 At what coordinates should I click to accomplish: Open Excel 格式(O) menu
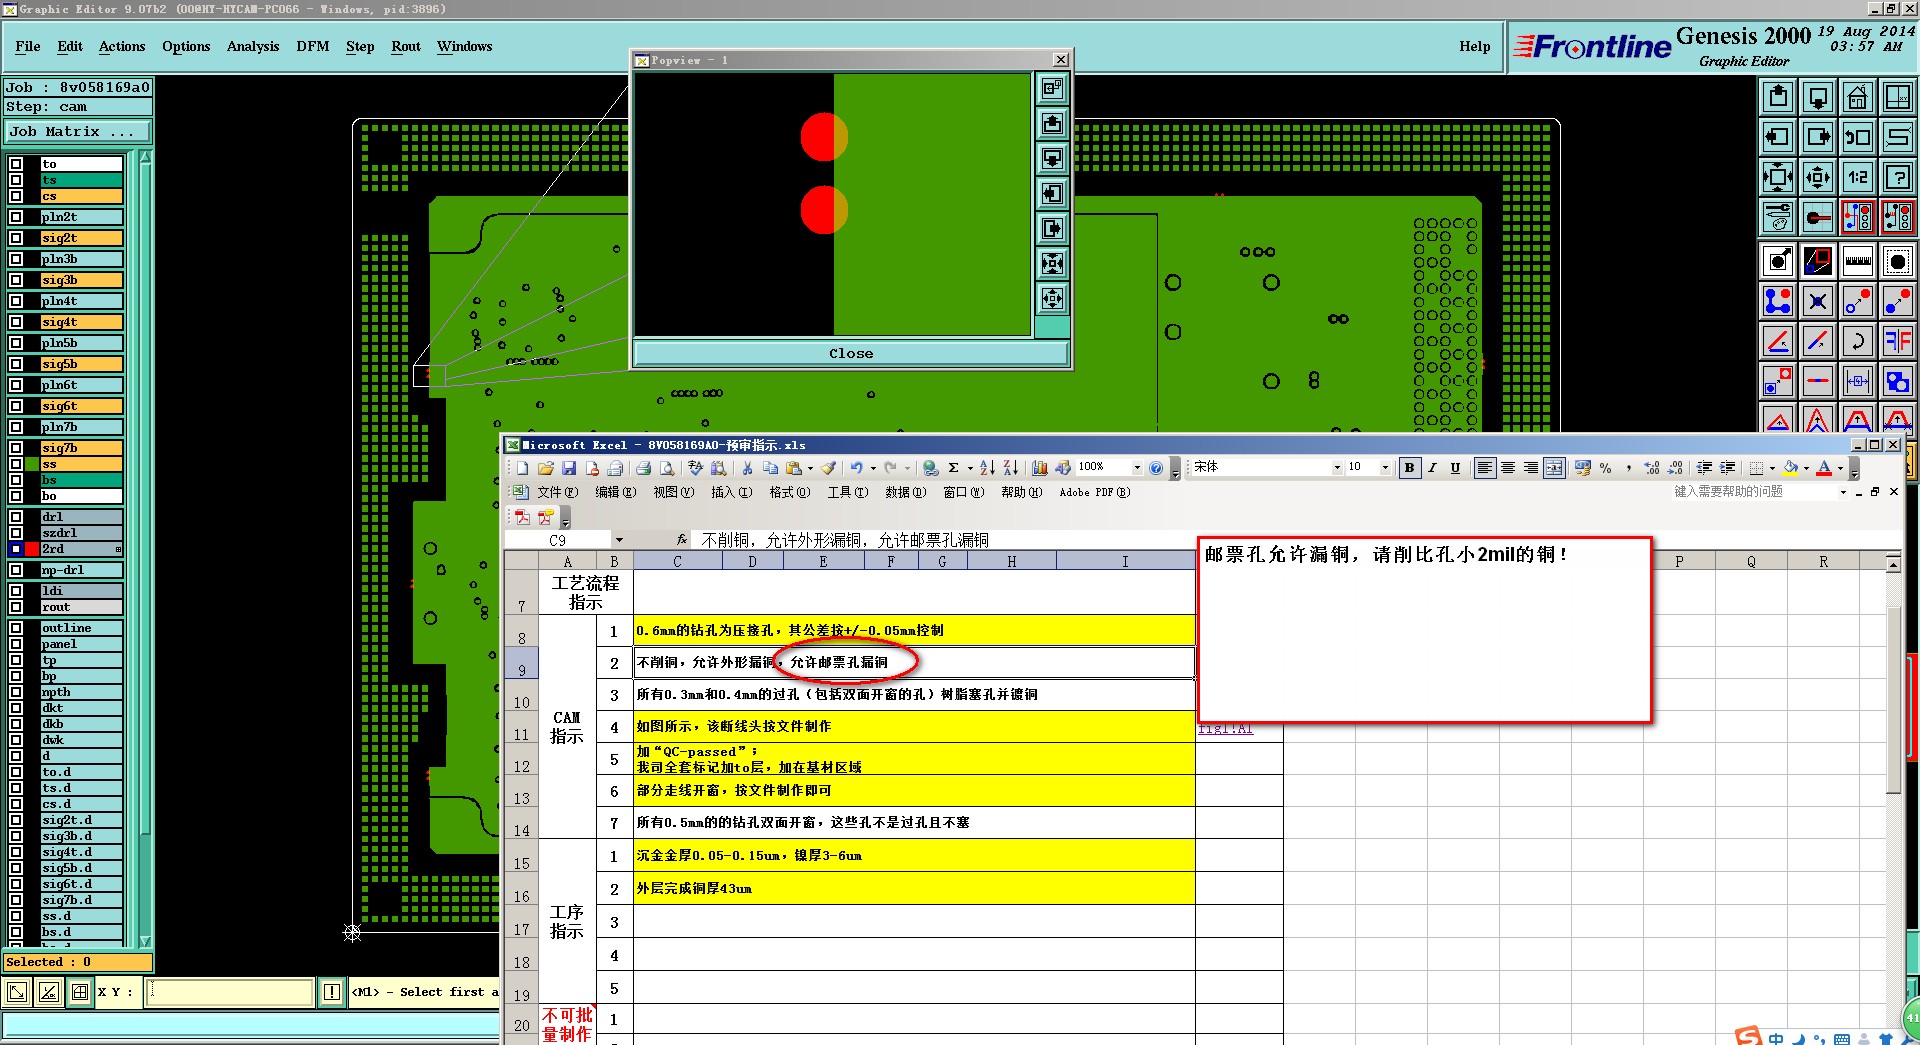click(790, 492)
